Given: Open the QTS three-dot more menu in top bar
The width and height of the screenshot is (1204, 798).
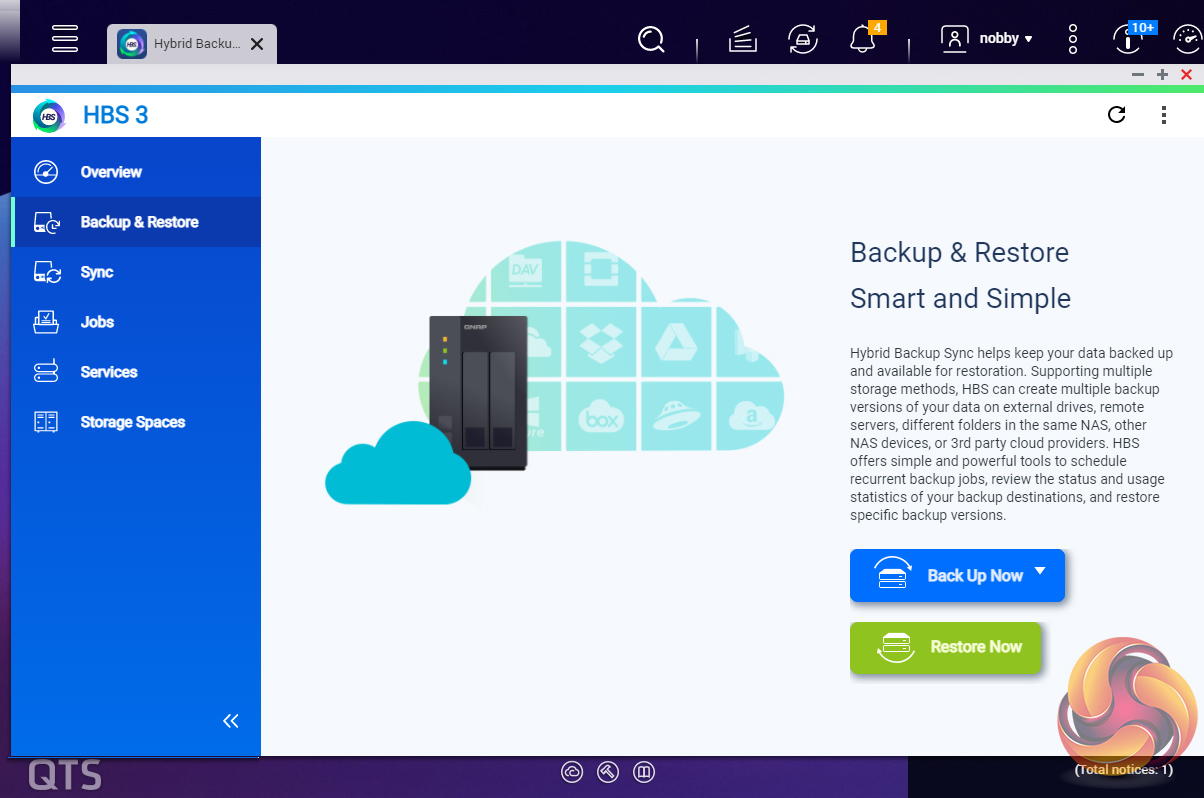Looking at the screenshot, I should [x=1073, y=39].
